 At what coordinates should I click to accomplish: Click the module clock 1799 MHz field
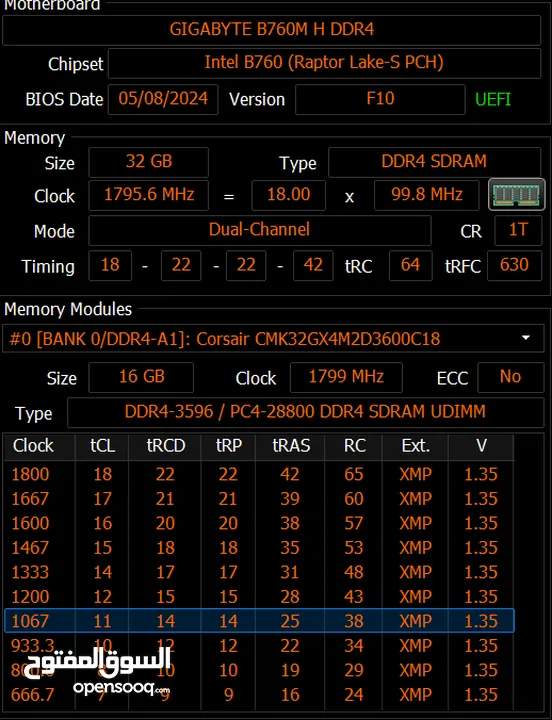point(346,377)
